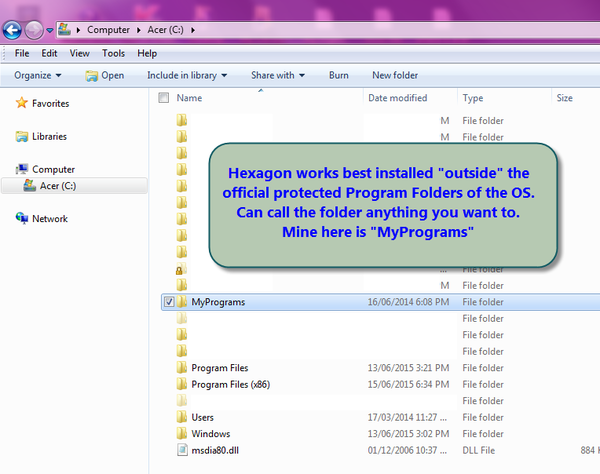Expand Include in library dropdown
The height and width of the screenshot is (474, 600).
(x=187, y=75)
